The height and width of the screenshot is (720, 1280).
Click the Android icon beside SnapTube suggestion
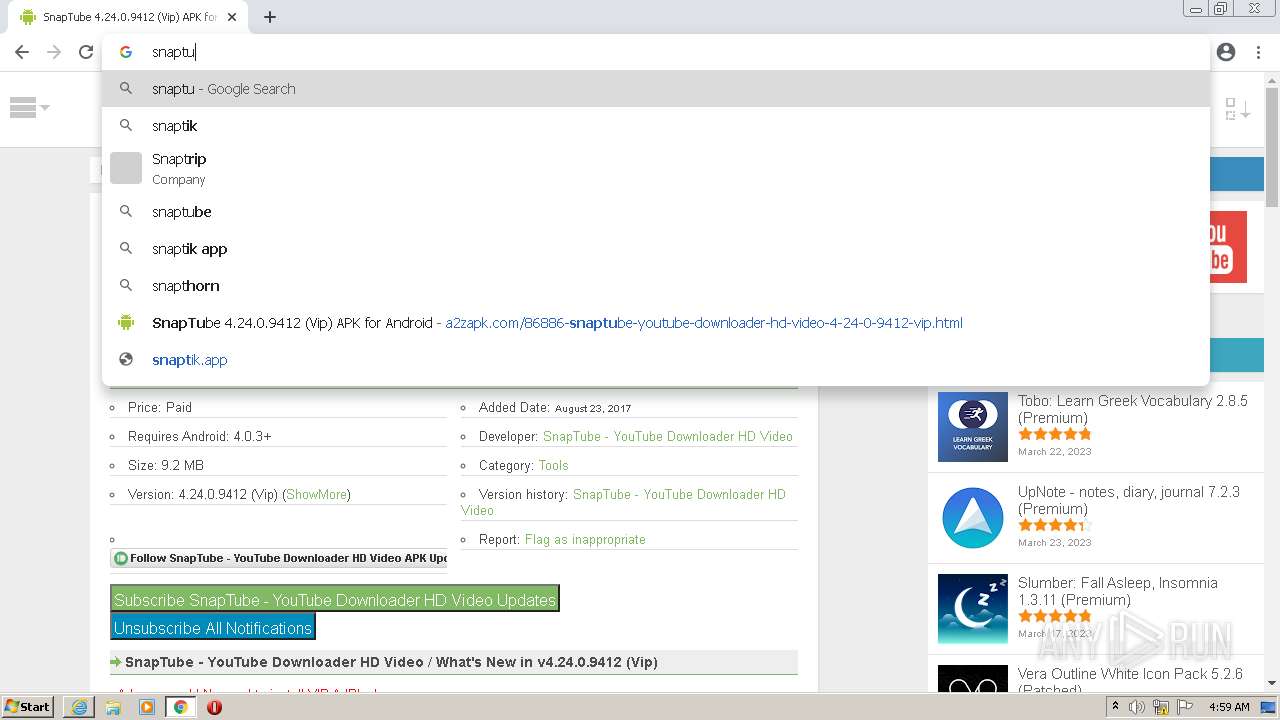click(126, 322)
